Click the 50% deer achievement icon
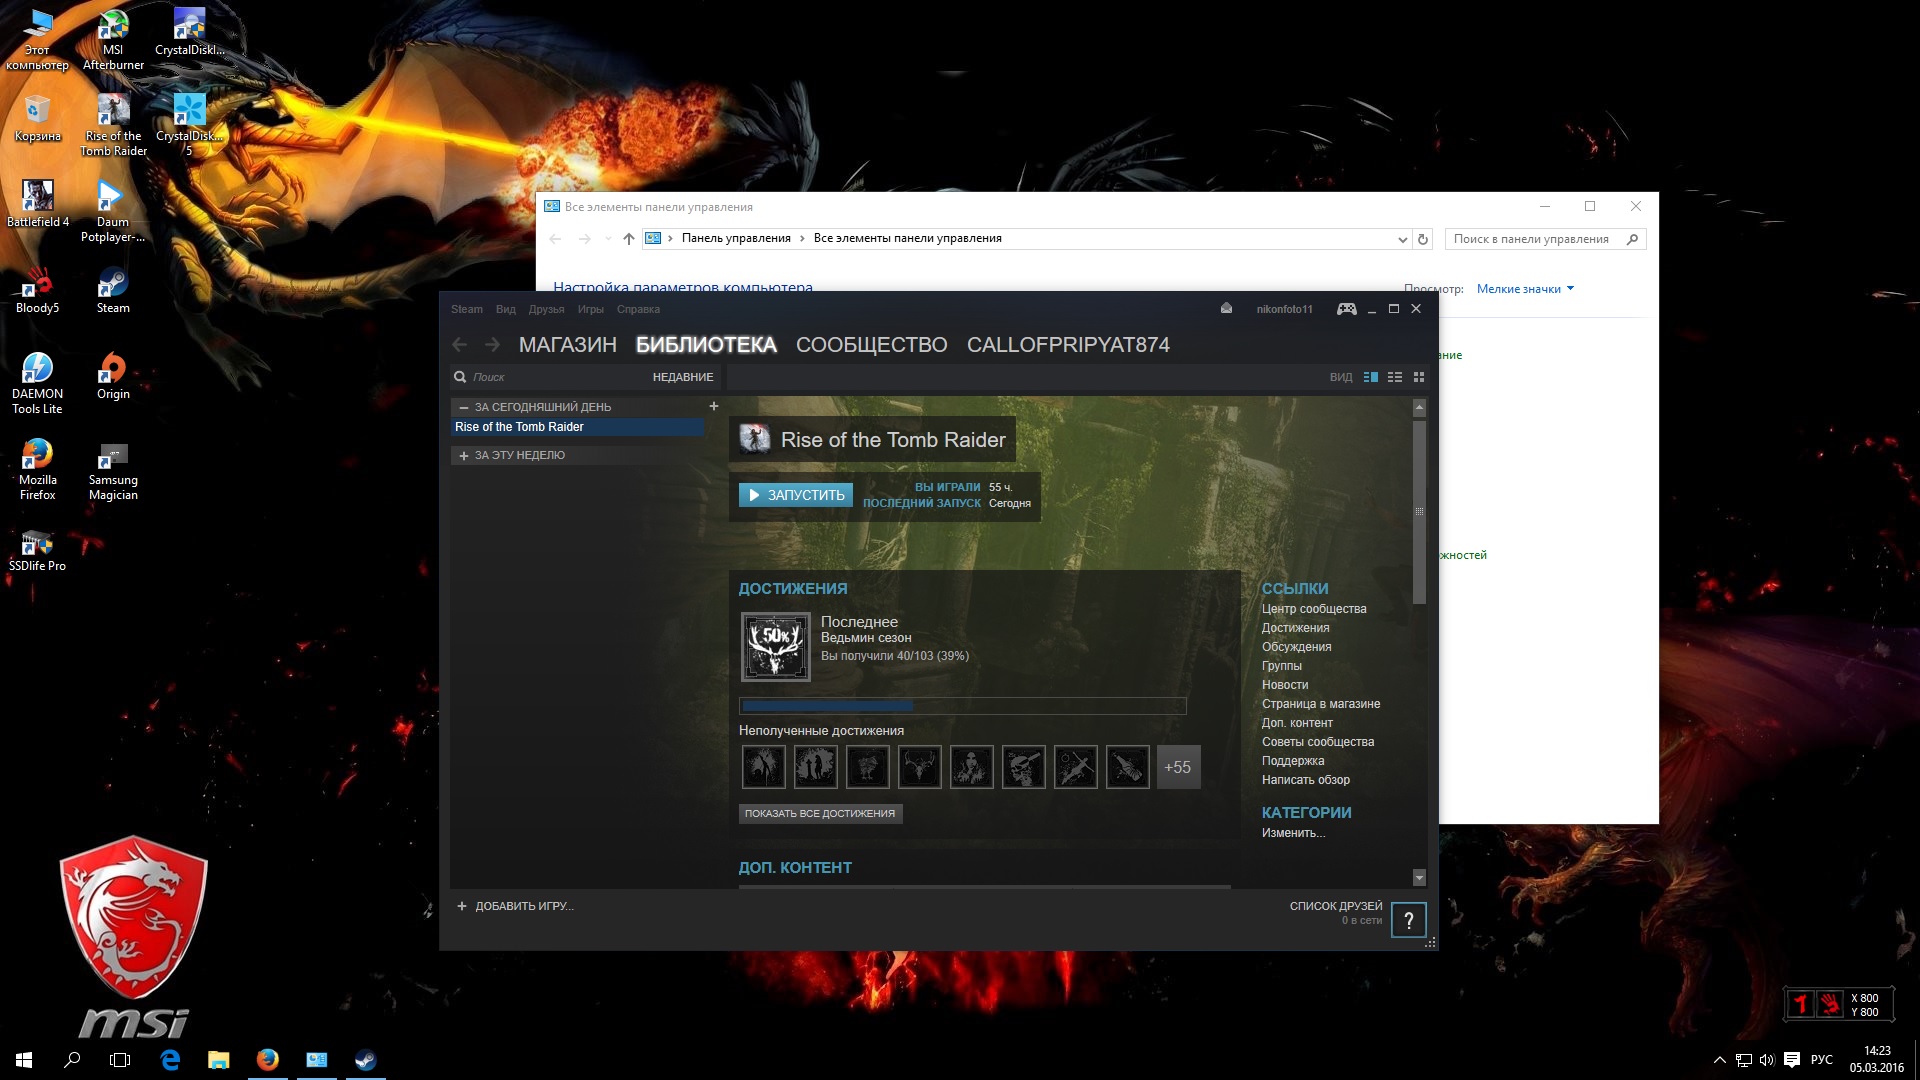The image size is (1920, 1080). 775,647
